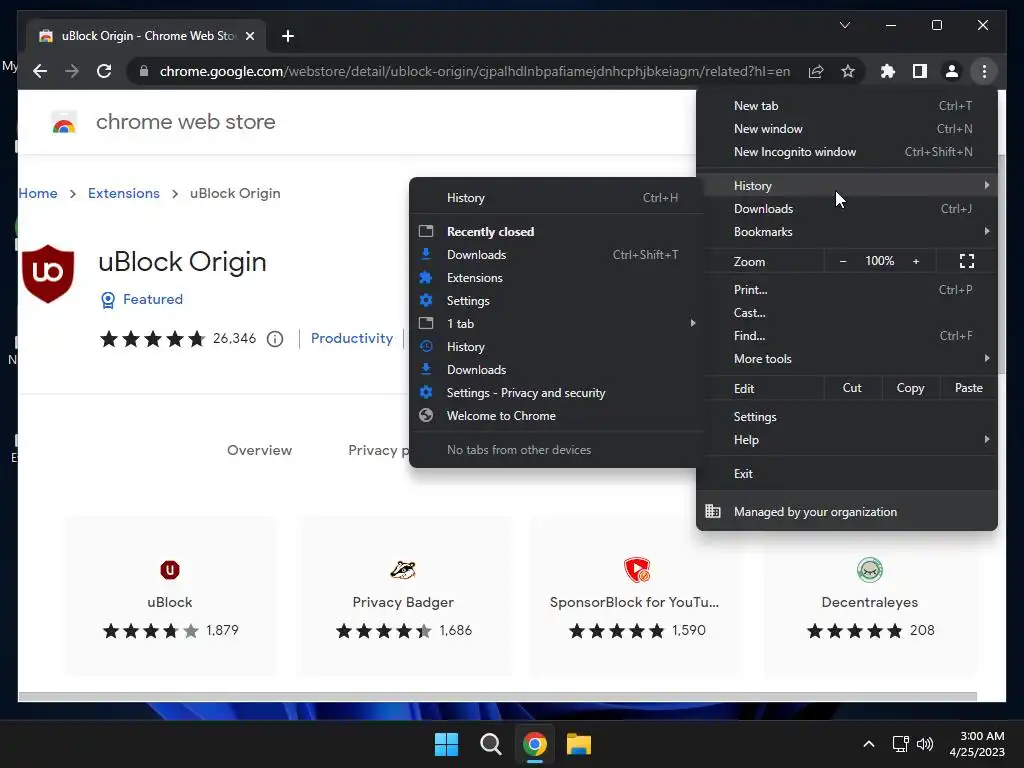1024x768 pixels.
Task: Expand the History submenu entry
Action: [x=847, y=185]
